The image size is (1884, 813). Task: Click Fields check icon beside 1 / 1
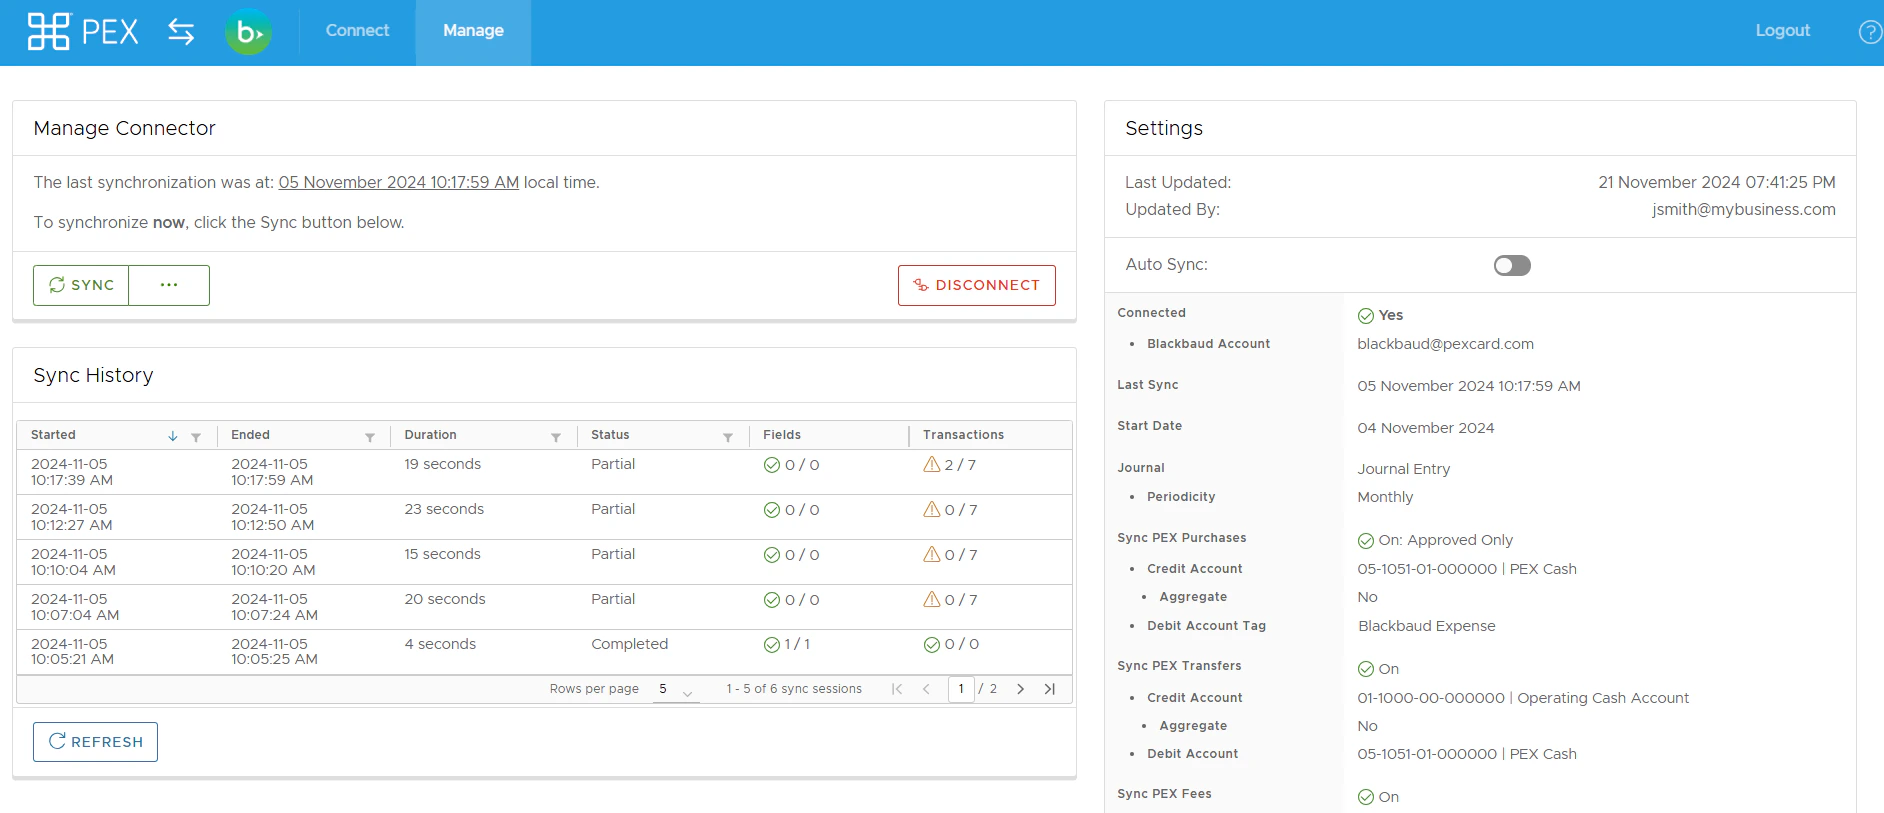point(772,645)
